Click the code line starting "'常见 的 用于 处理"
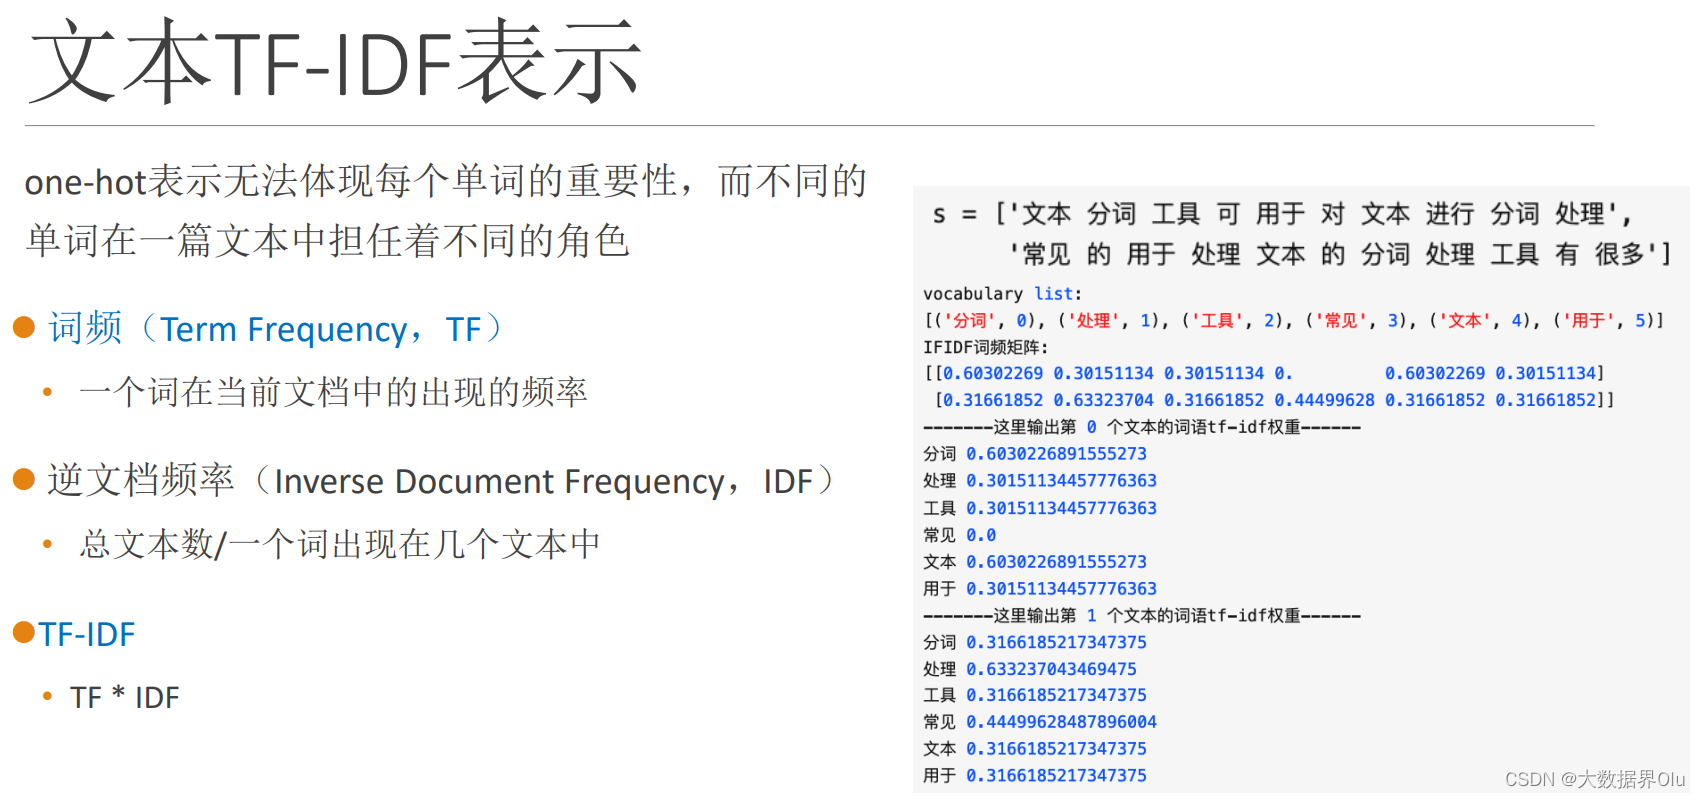Image resolution: width=1700 pixels, height=798 pixels. coord(1340,254)
